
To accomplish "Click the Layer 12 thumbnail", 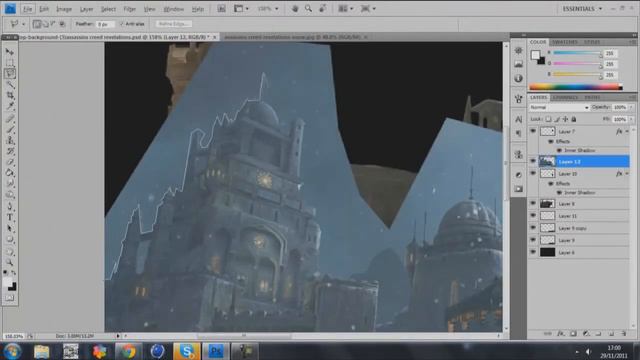I will [x=547, y=161].
